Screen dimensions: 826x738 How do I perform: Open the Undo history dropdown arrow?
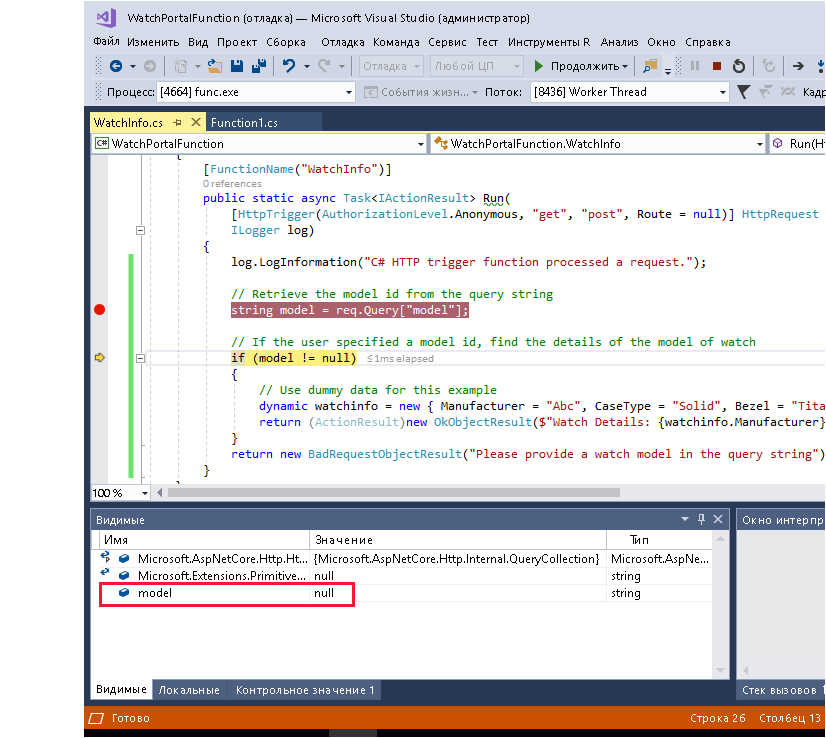(307, 66)
